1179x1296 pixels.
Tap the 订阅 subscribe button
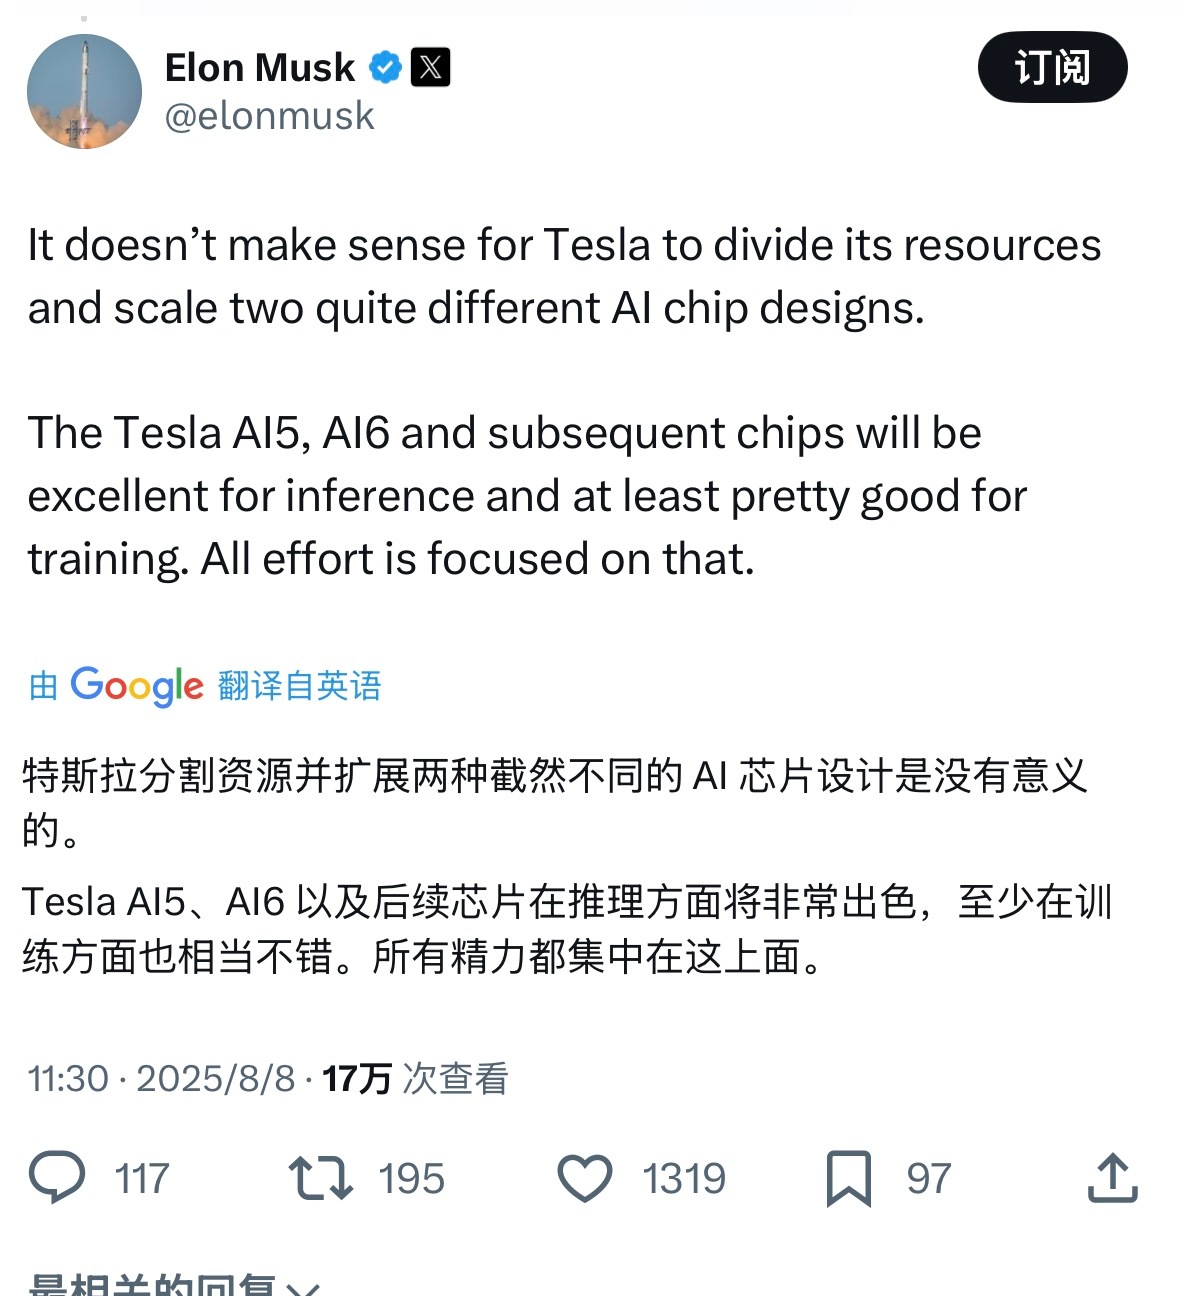(1052, 67)
